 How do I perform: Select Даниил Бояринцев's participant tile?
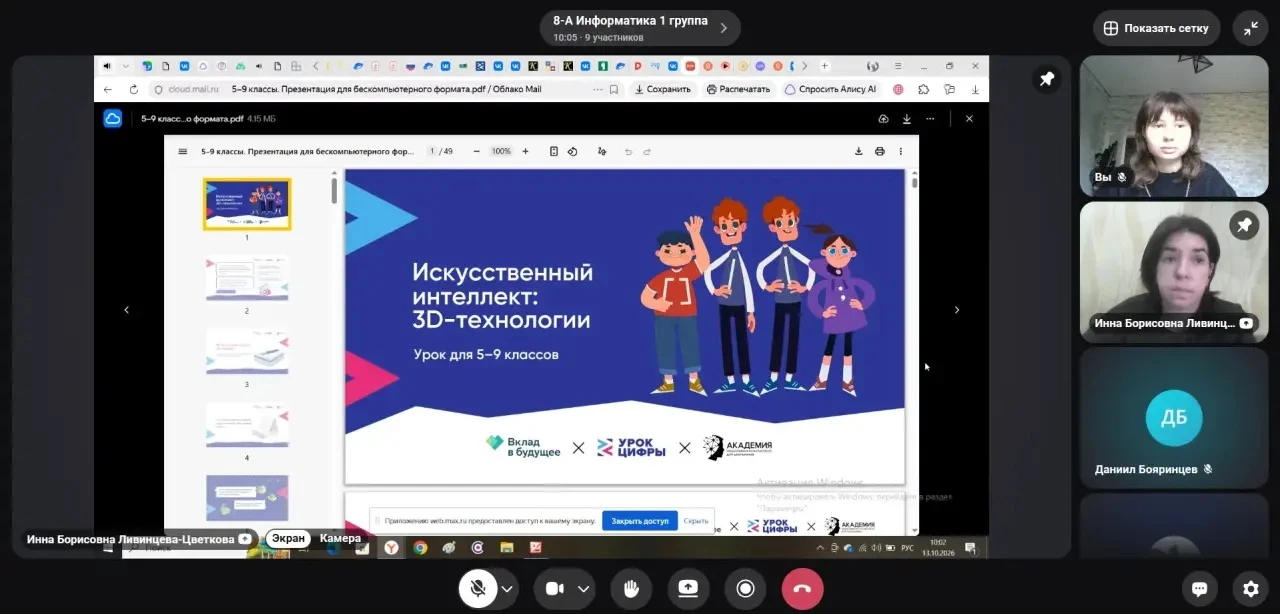tap(1174, 418)
